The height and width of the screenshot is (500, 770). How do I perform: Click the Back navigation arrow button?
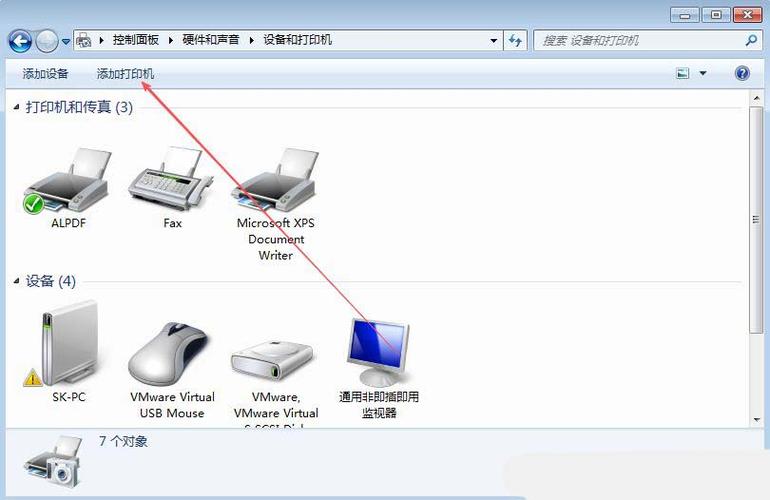(20, 41)
